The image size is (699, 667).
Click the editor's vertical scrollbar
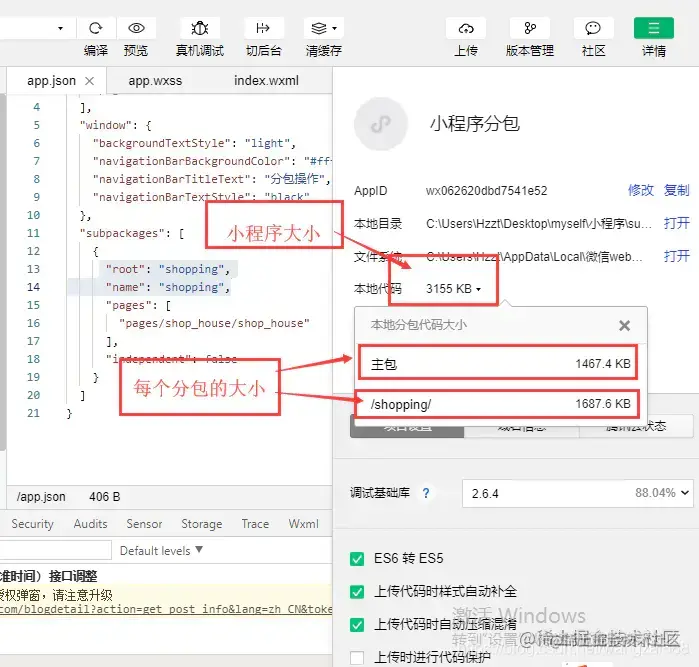coord(3,272)
